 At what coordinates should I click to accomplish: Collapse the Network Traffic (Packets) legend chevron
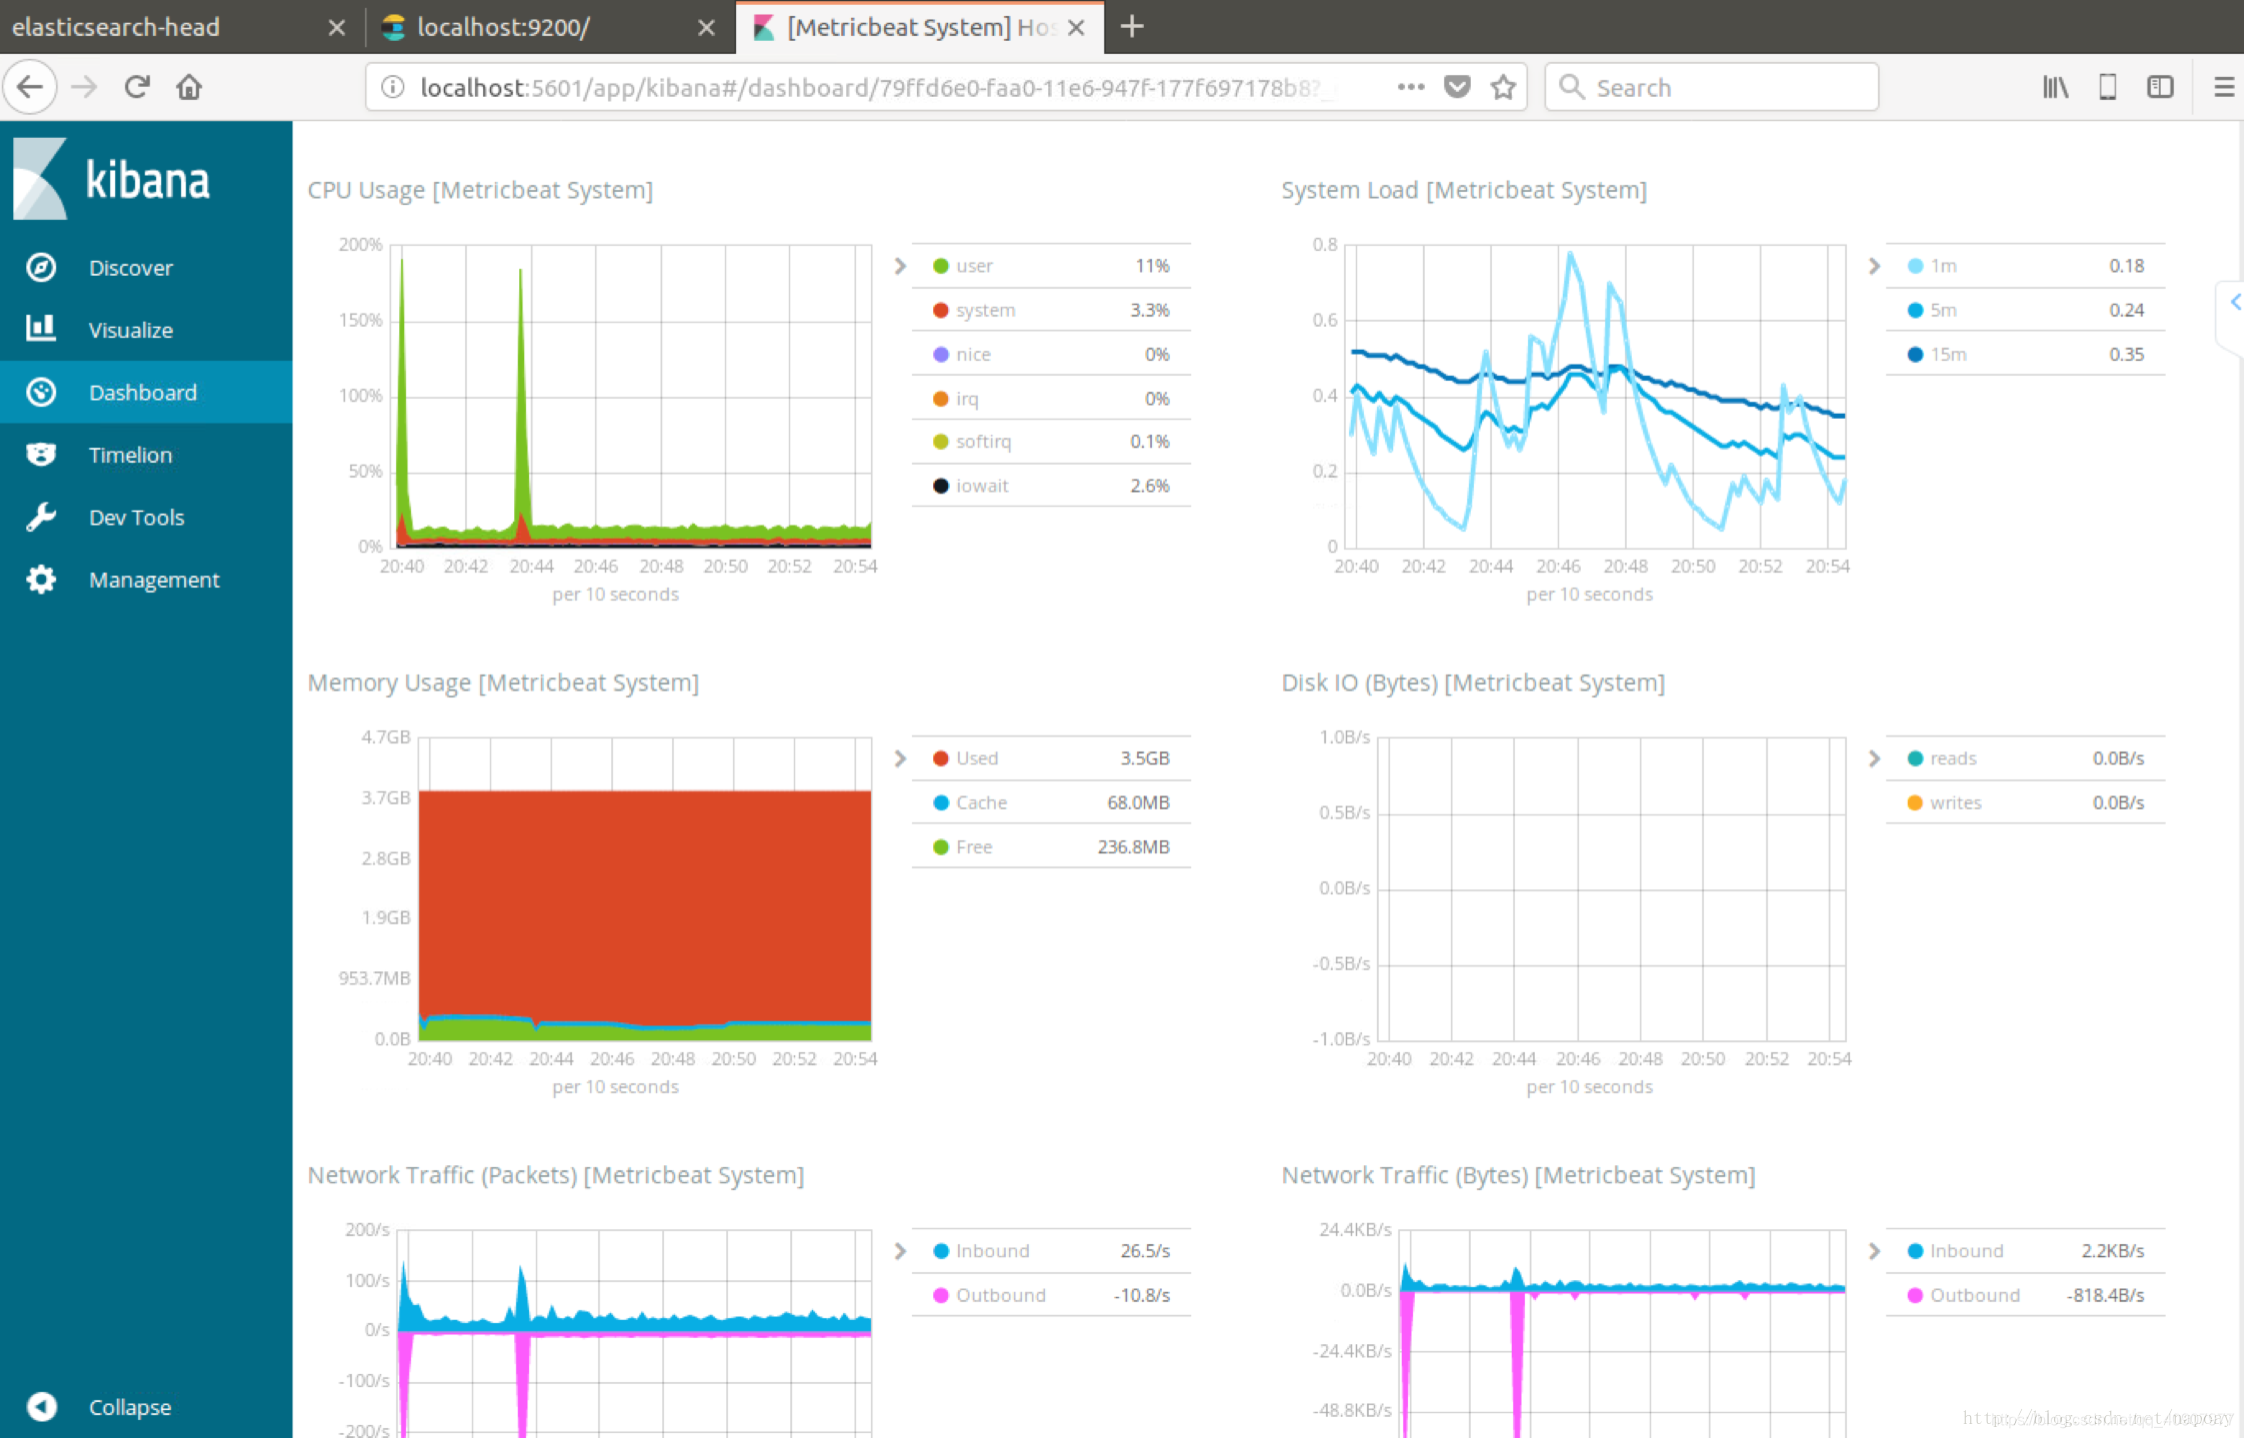[x=900, y=1251]
